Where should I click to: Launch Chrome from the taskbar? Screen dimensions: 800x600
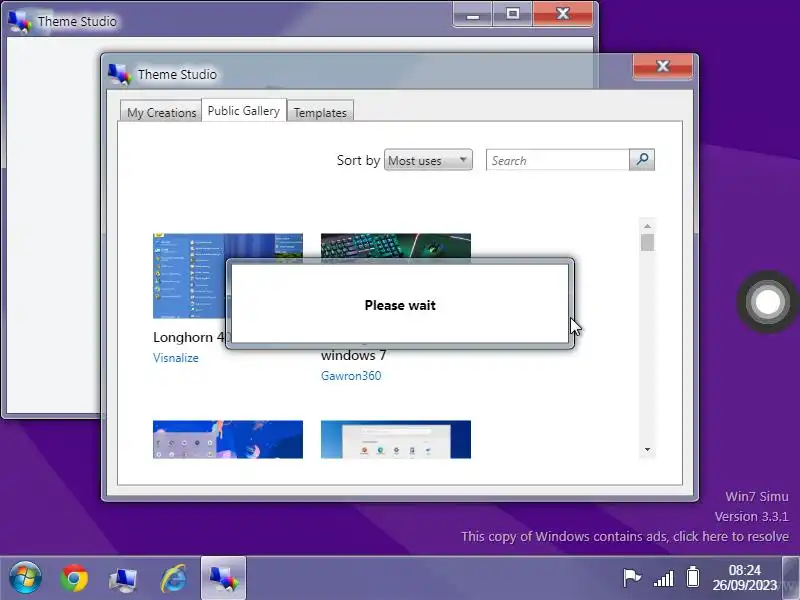(x=74, y=578)
